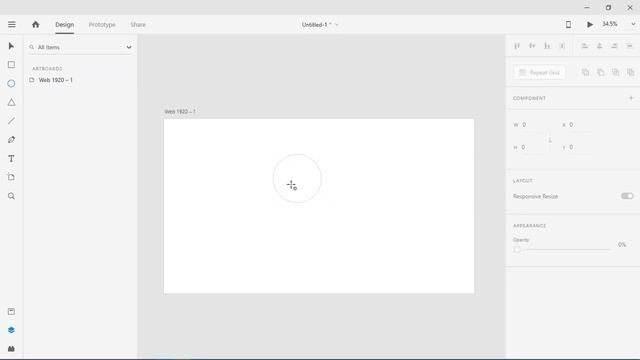Click the boolean Exclude Overlap icon

[x=631, y=73]
